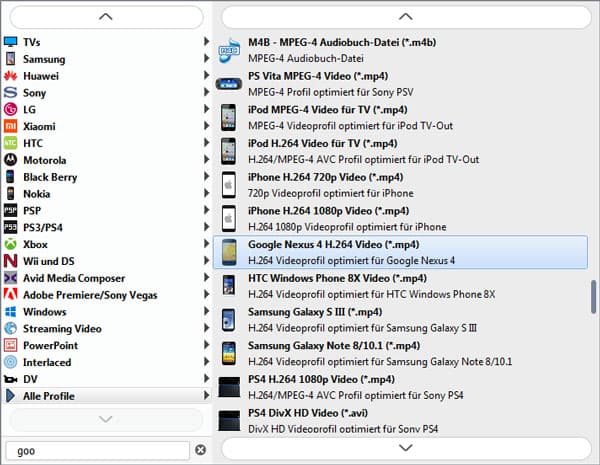Click the PowerPoint icon
The width and height of the screenshot is (600, 465).
(x=10, y=345)
